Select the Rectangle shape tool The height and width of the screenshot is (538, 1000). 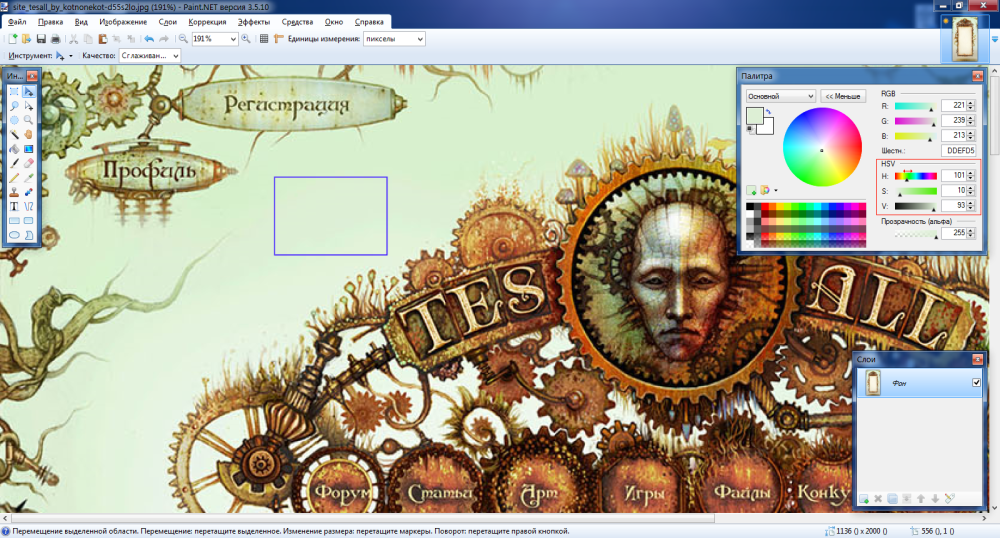click(x=14, y=221)
